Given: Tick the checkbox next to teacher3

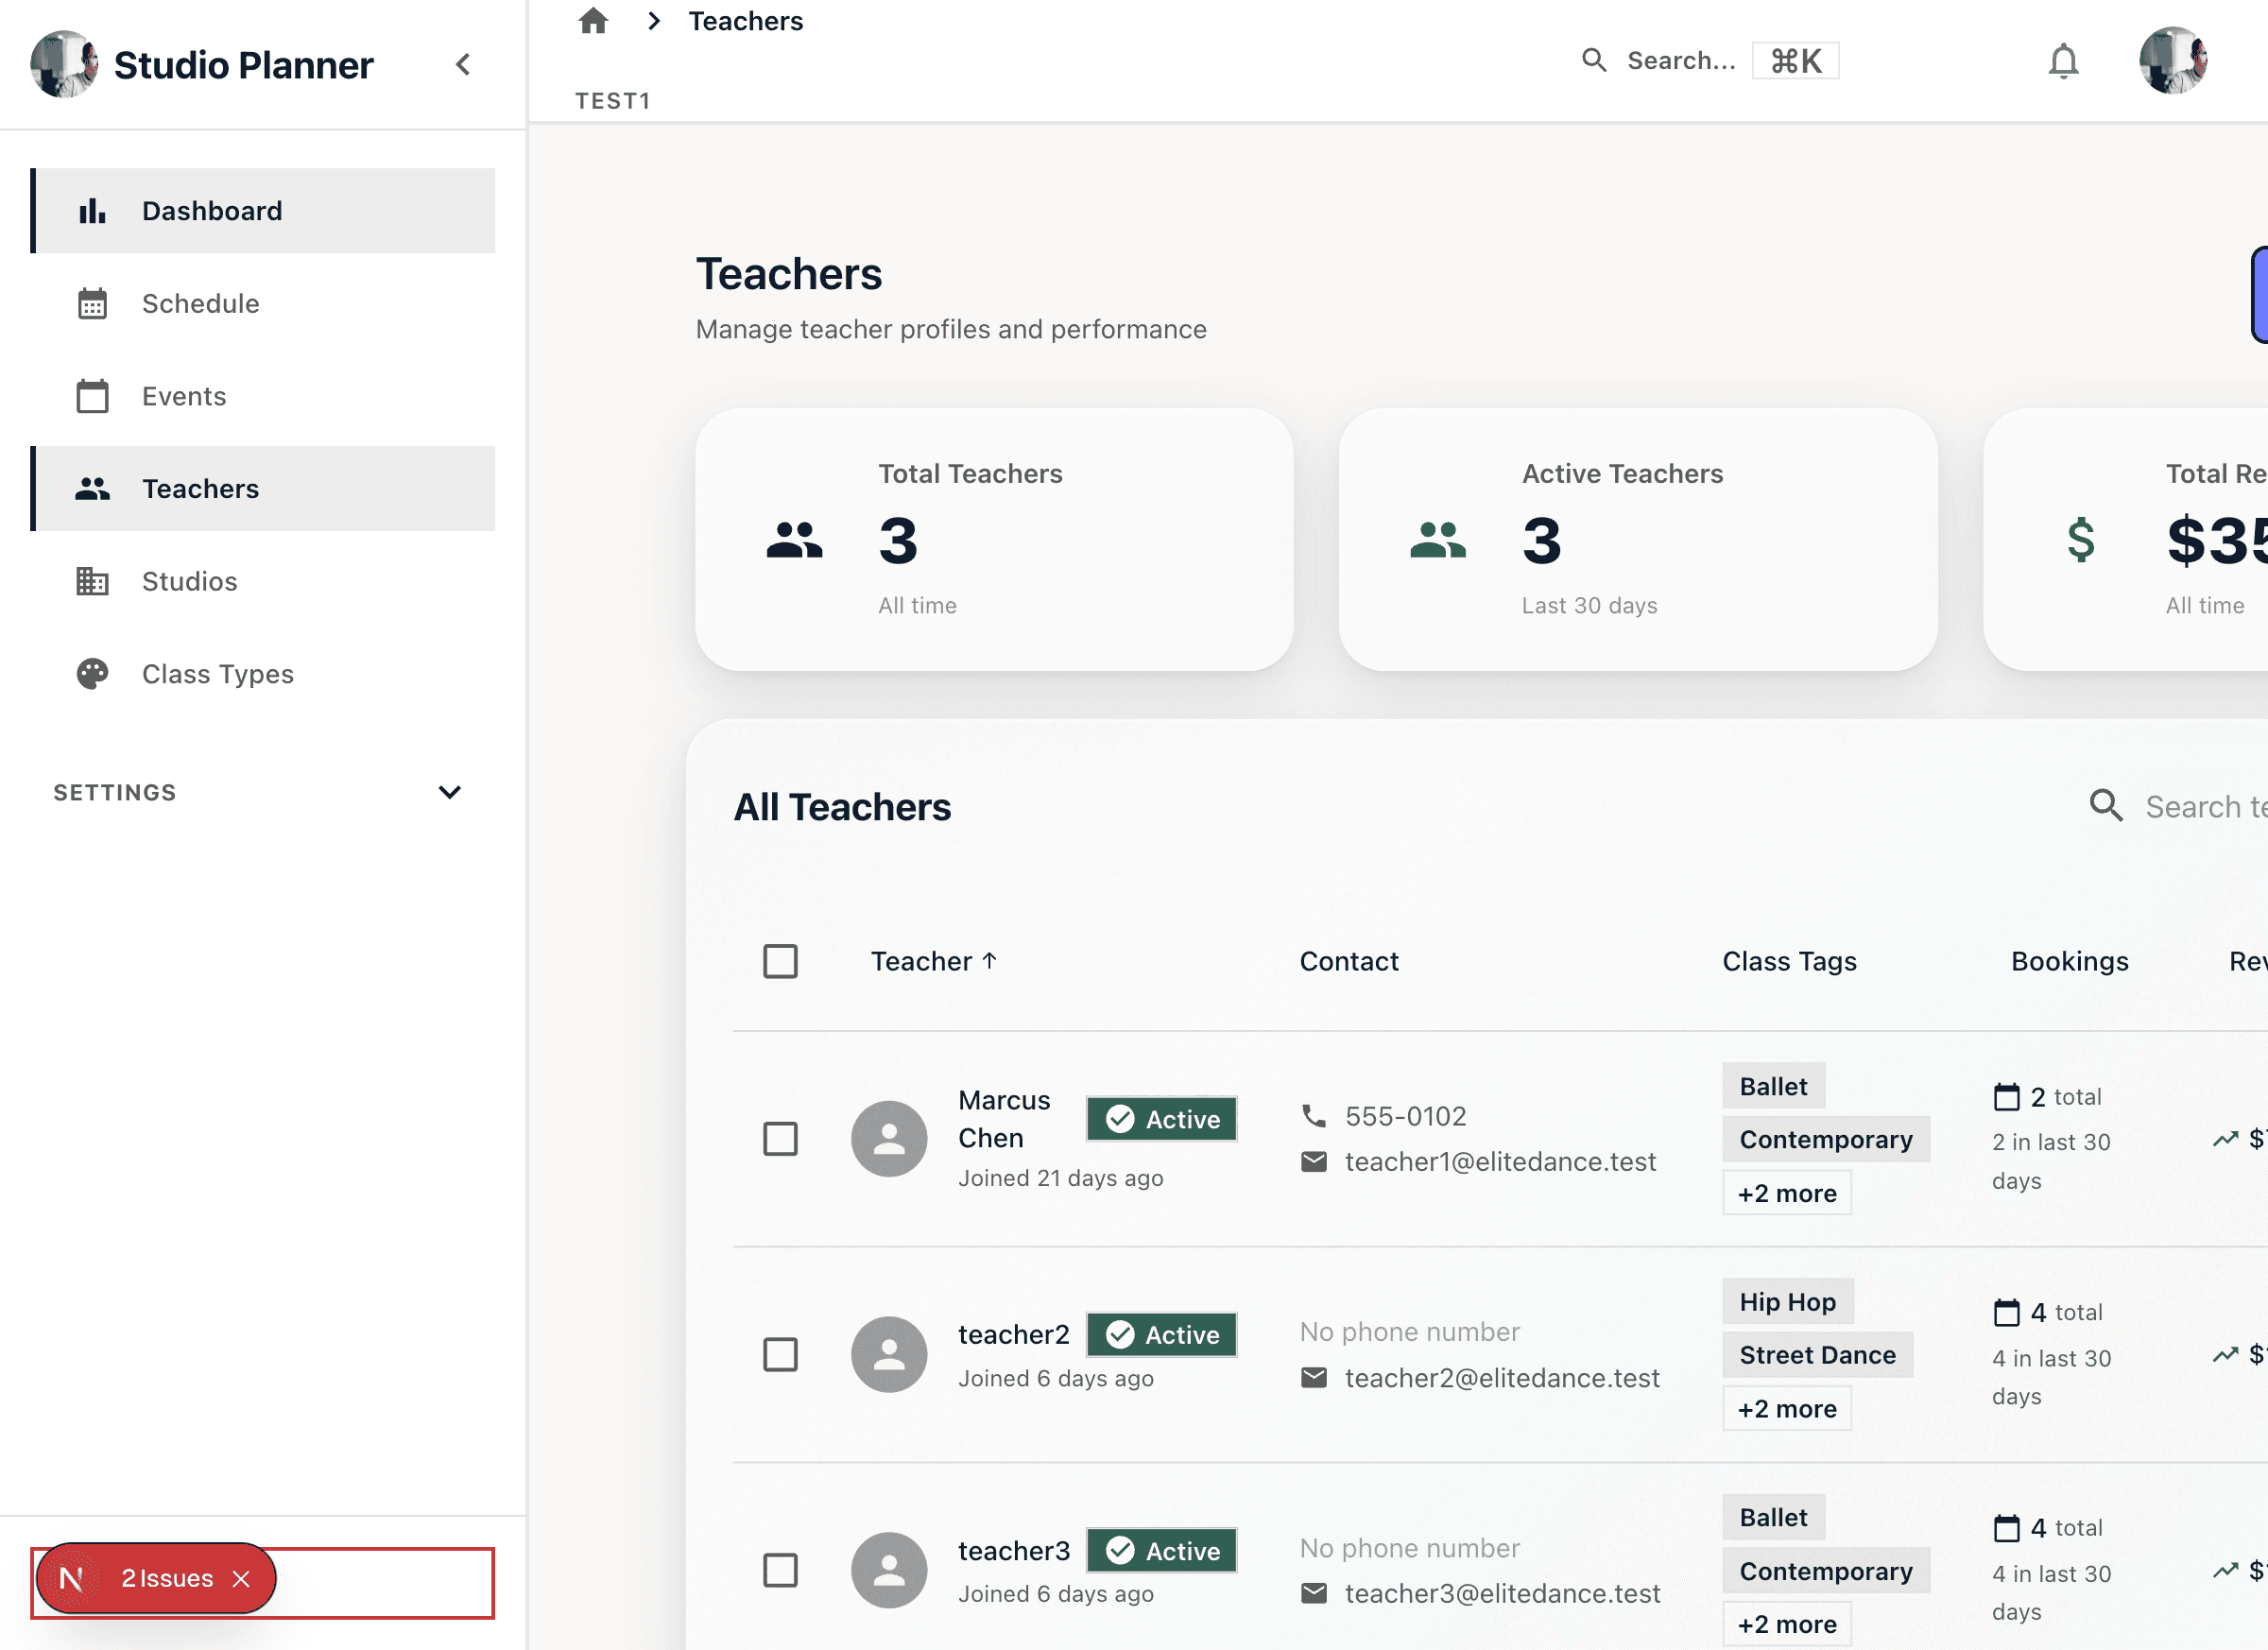Looking at the screenshot, I should point(781,1570).
